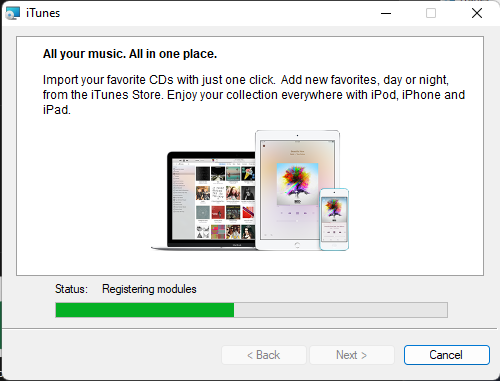500x381 pixels.
Task: Click the disabled Next > button
Action: pos(352,355)
